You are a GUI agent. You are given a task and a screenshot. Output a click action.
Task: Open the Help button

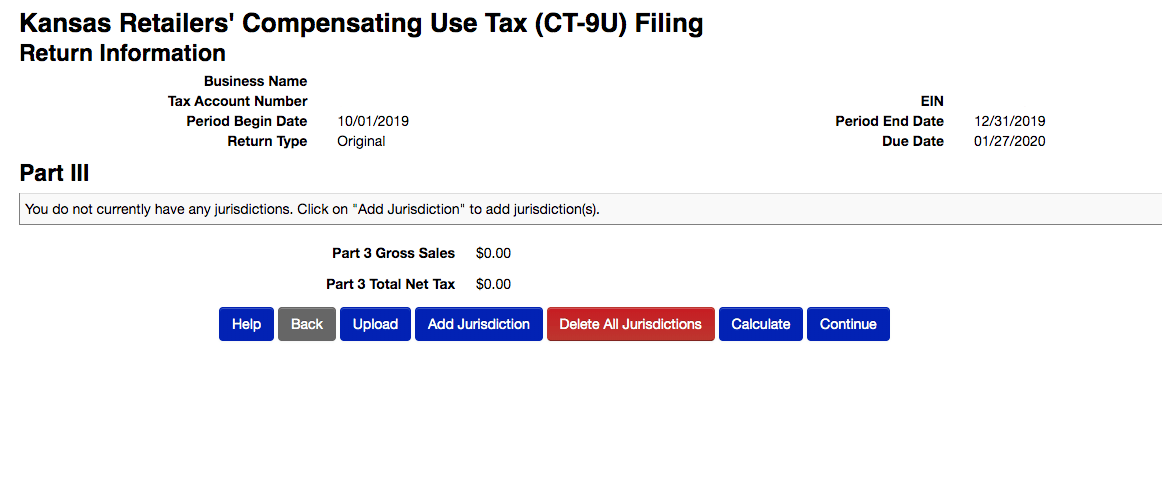pyautogui.click(x=246, y=324)
